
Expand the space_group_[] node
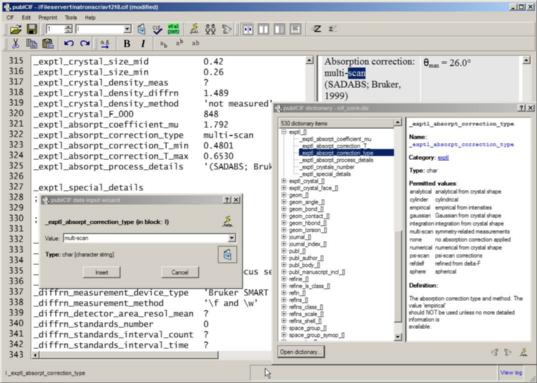[284, 328]
